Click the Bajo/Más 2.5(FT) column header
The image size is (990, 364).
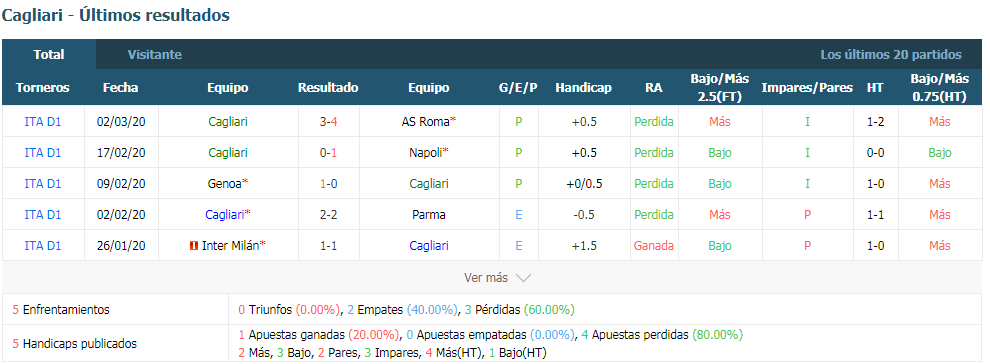click(720, 88)
